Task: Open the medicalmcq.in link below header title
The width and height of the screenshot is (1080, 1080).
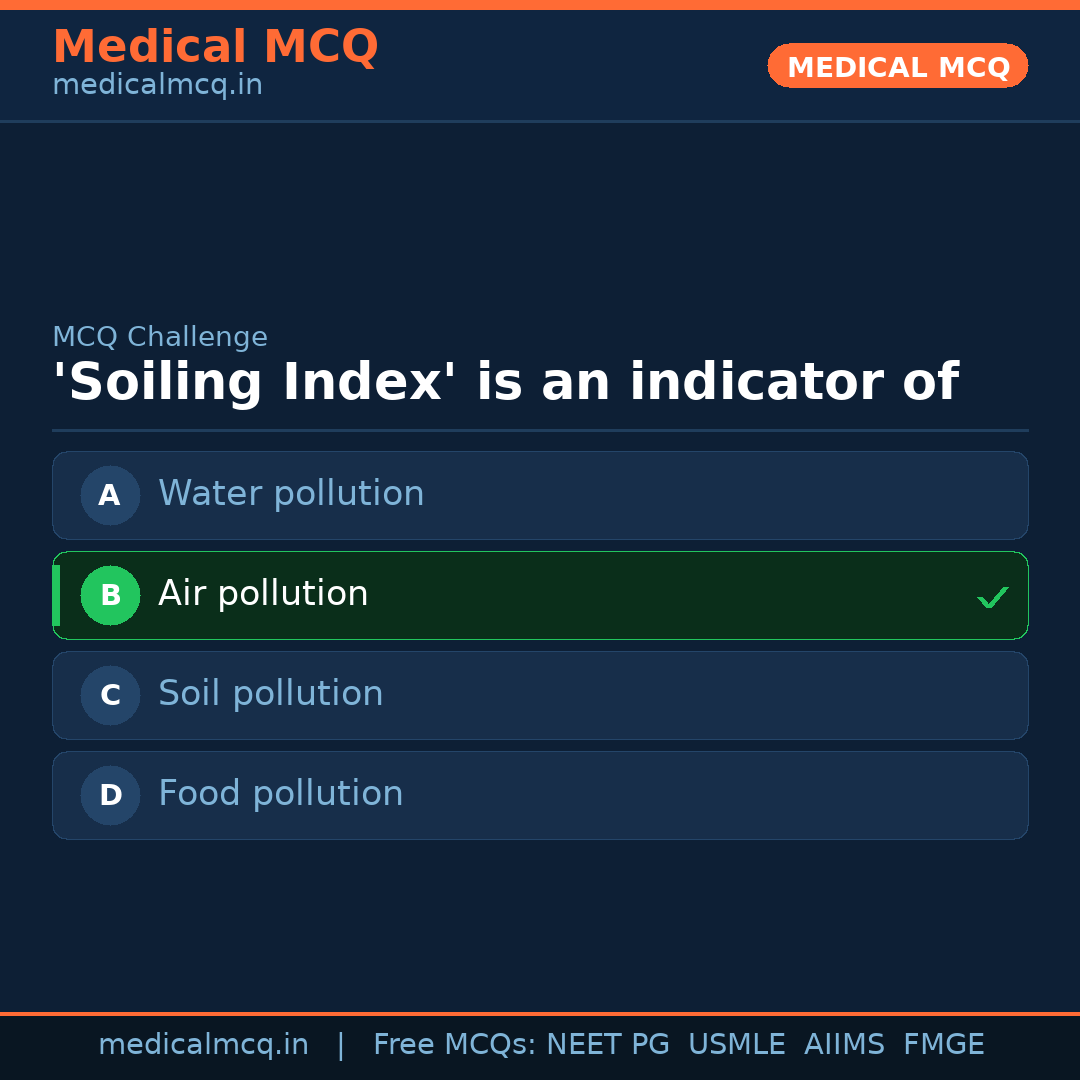Action: (157, 86)
